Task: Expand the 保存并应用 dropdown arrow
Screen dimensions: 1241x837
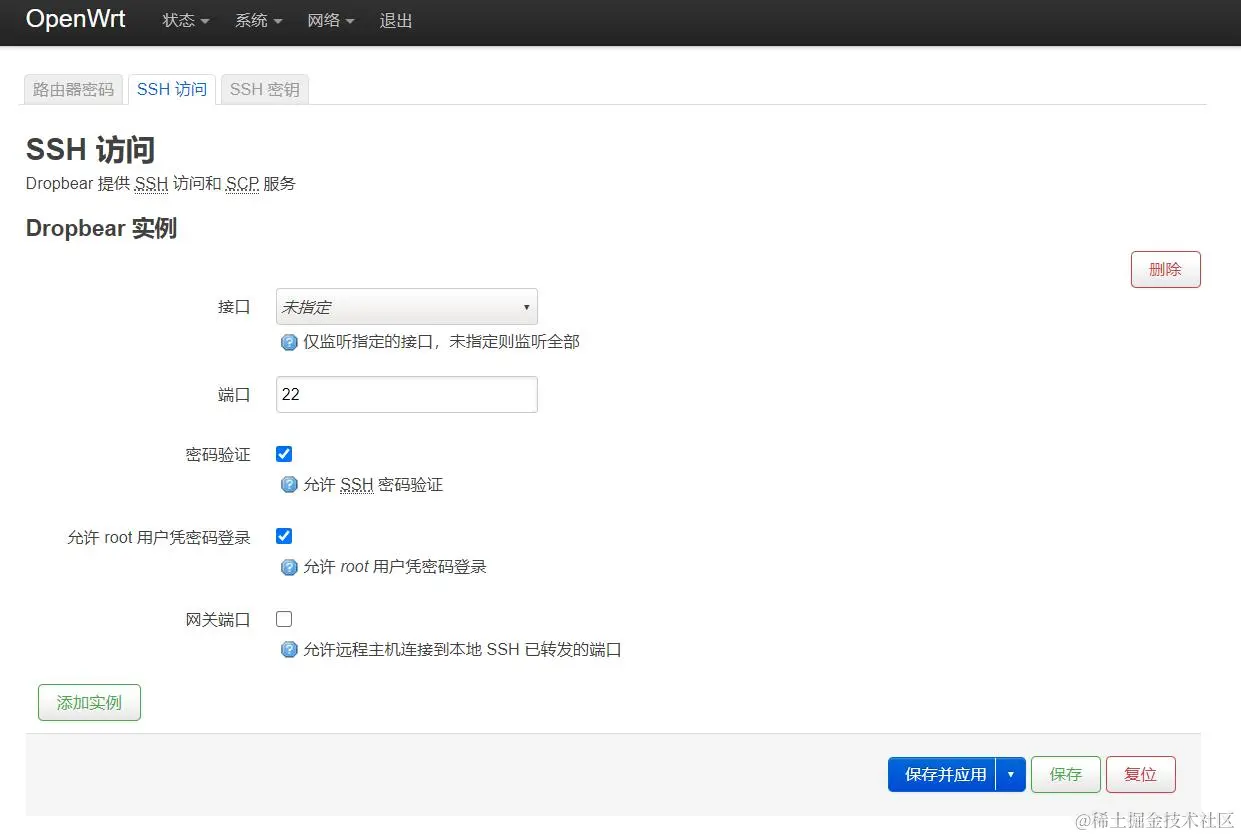Action: (x=1010, y=774)
